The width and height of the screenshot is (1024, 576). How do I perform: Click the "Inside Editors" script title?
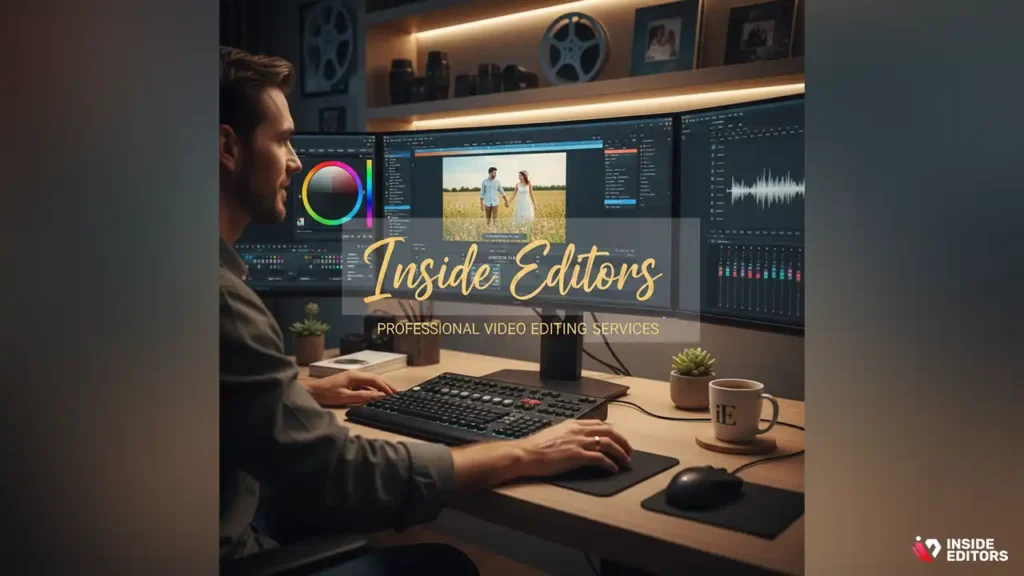(x=513, y=270)
